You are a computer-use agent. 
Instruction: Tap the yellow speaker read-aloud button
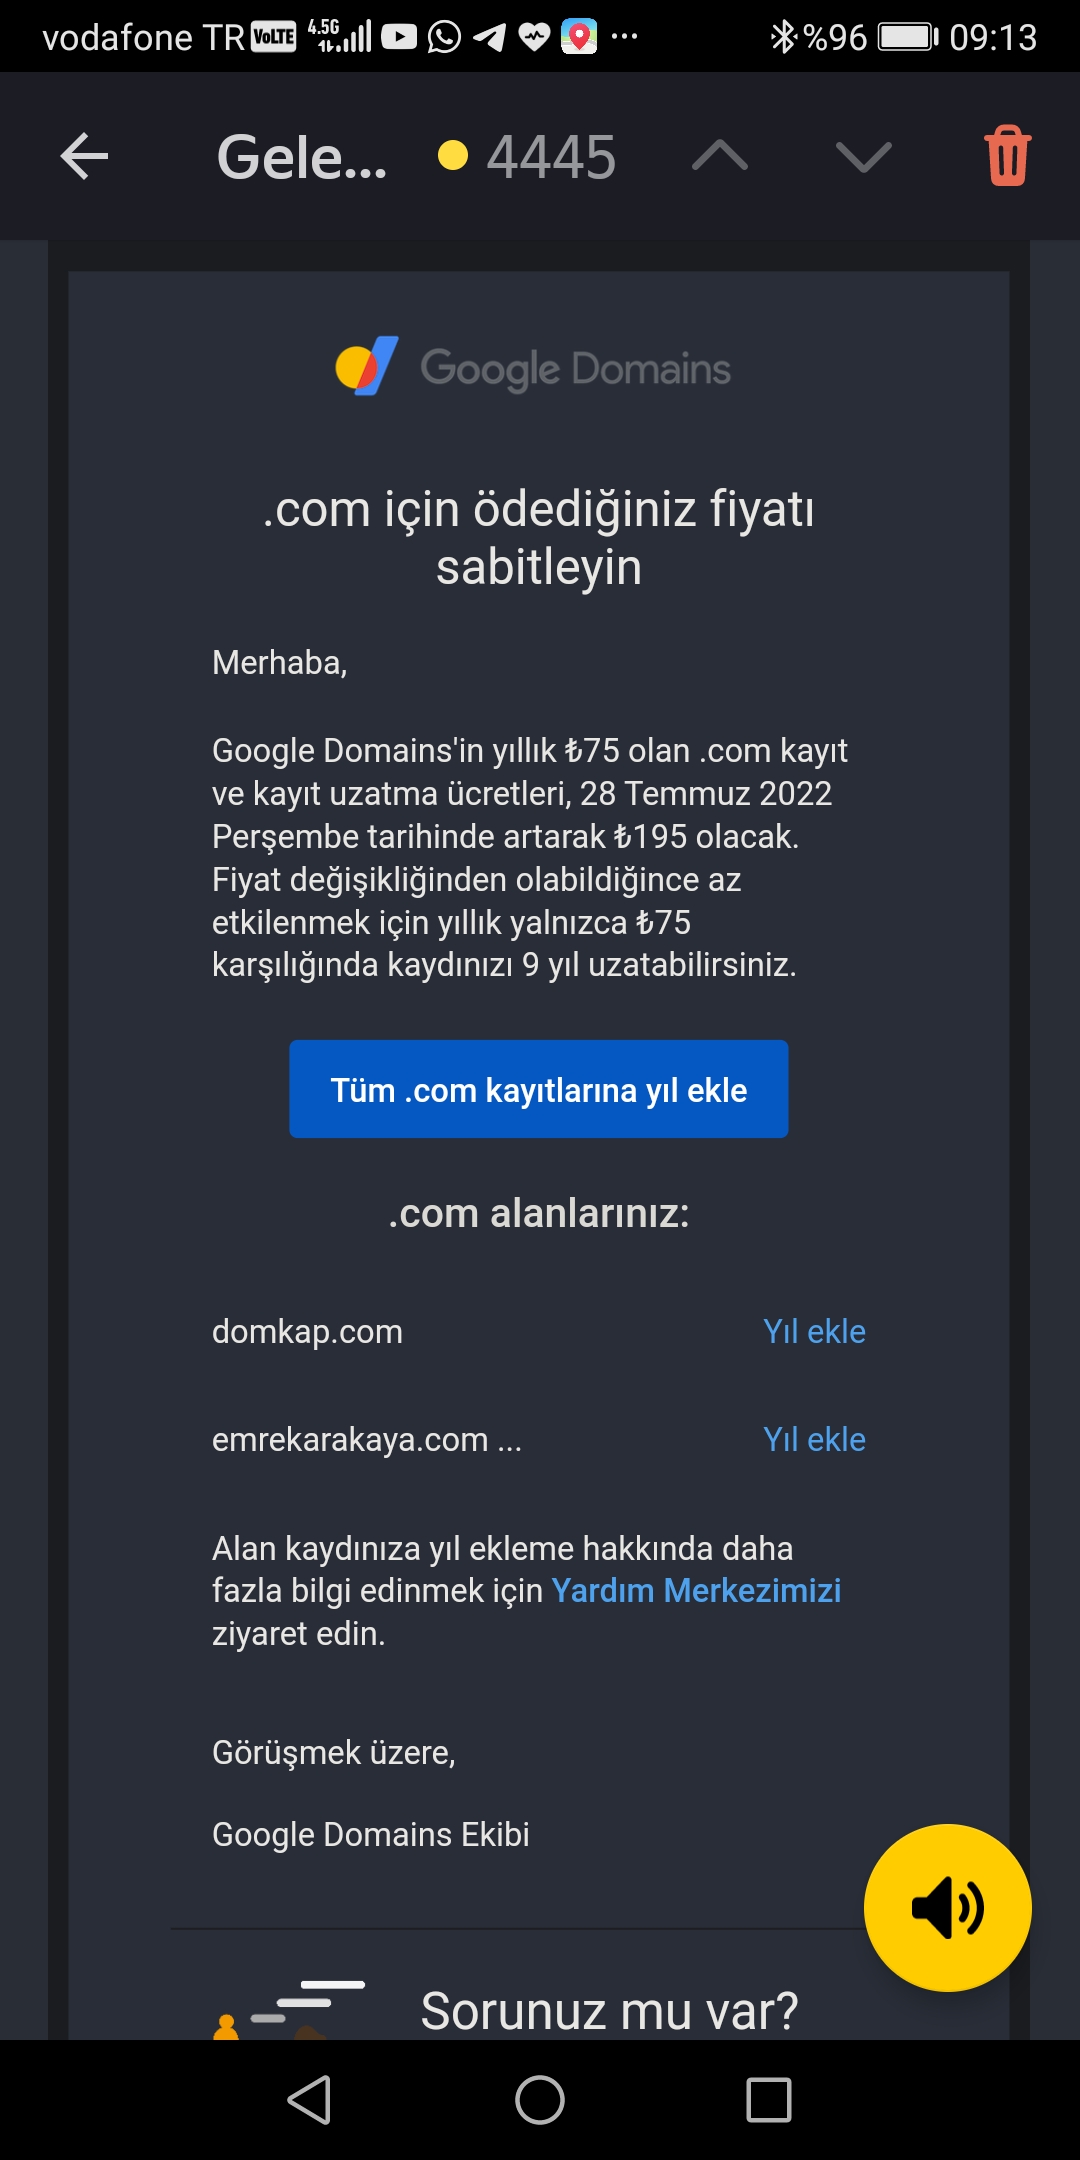(947, 1907)
